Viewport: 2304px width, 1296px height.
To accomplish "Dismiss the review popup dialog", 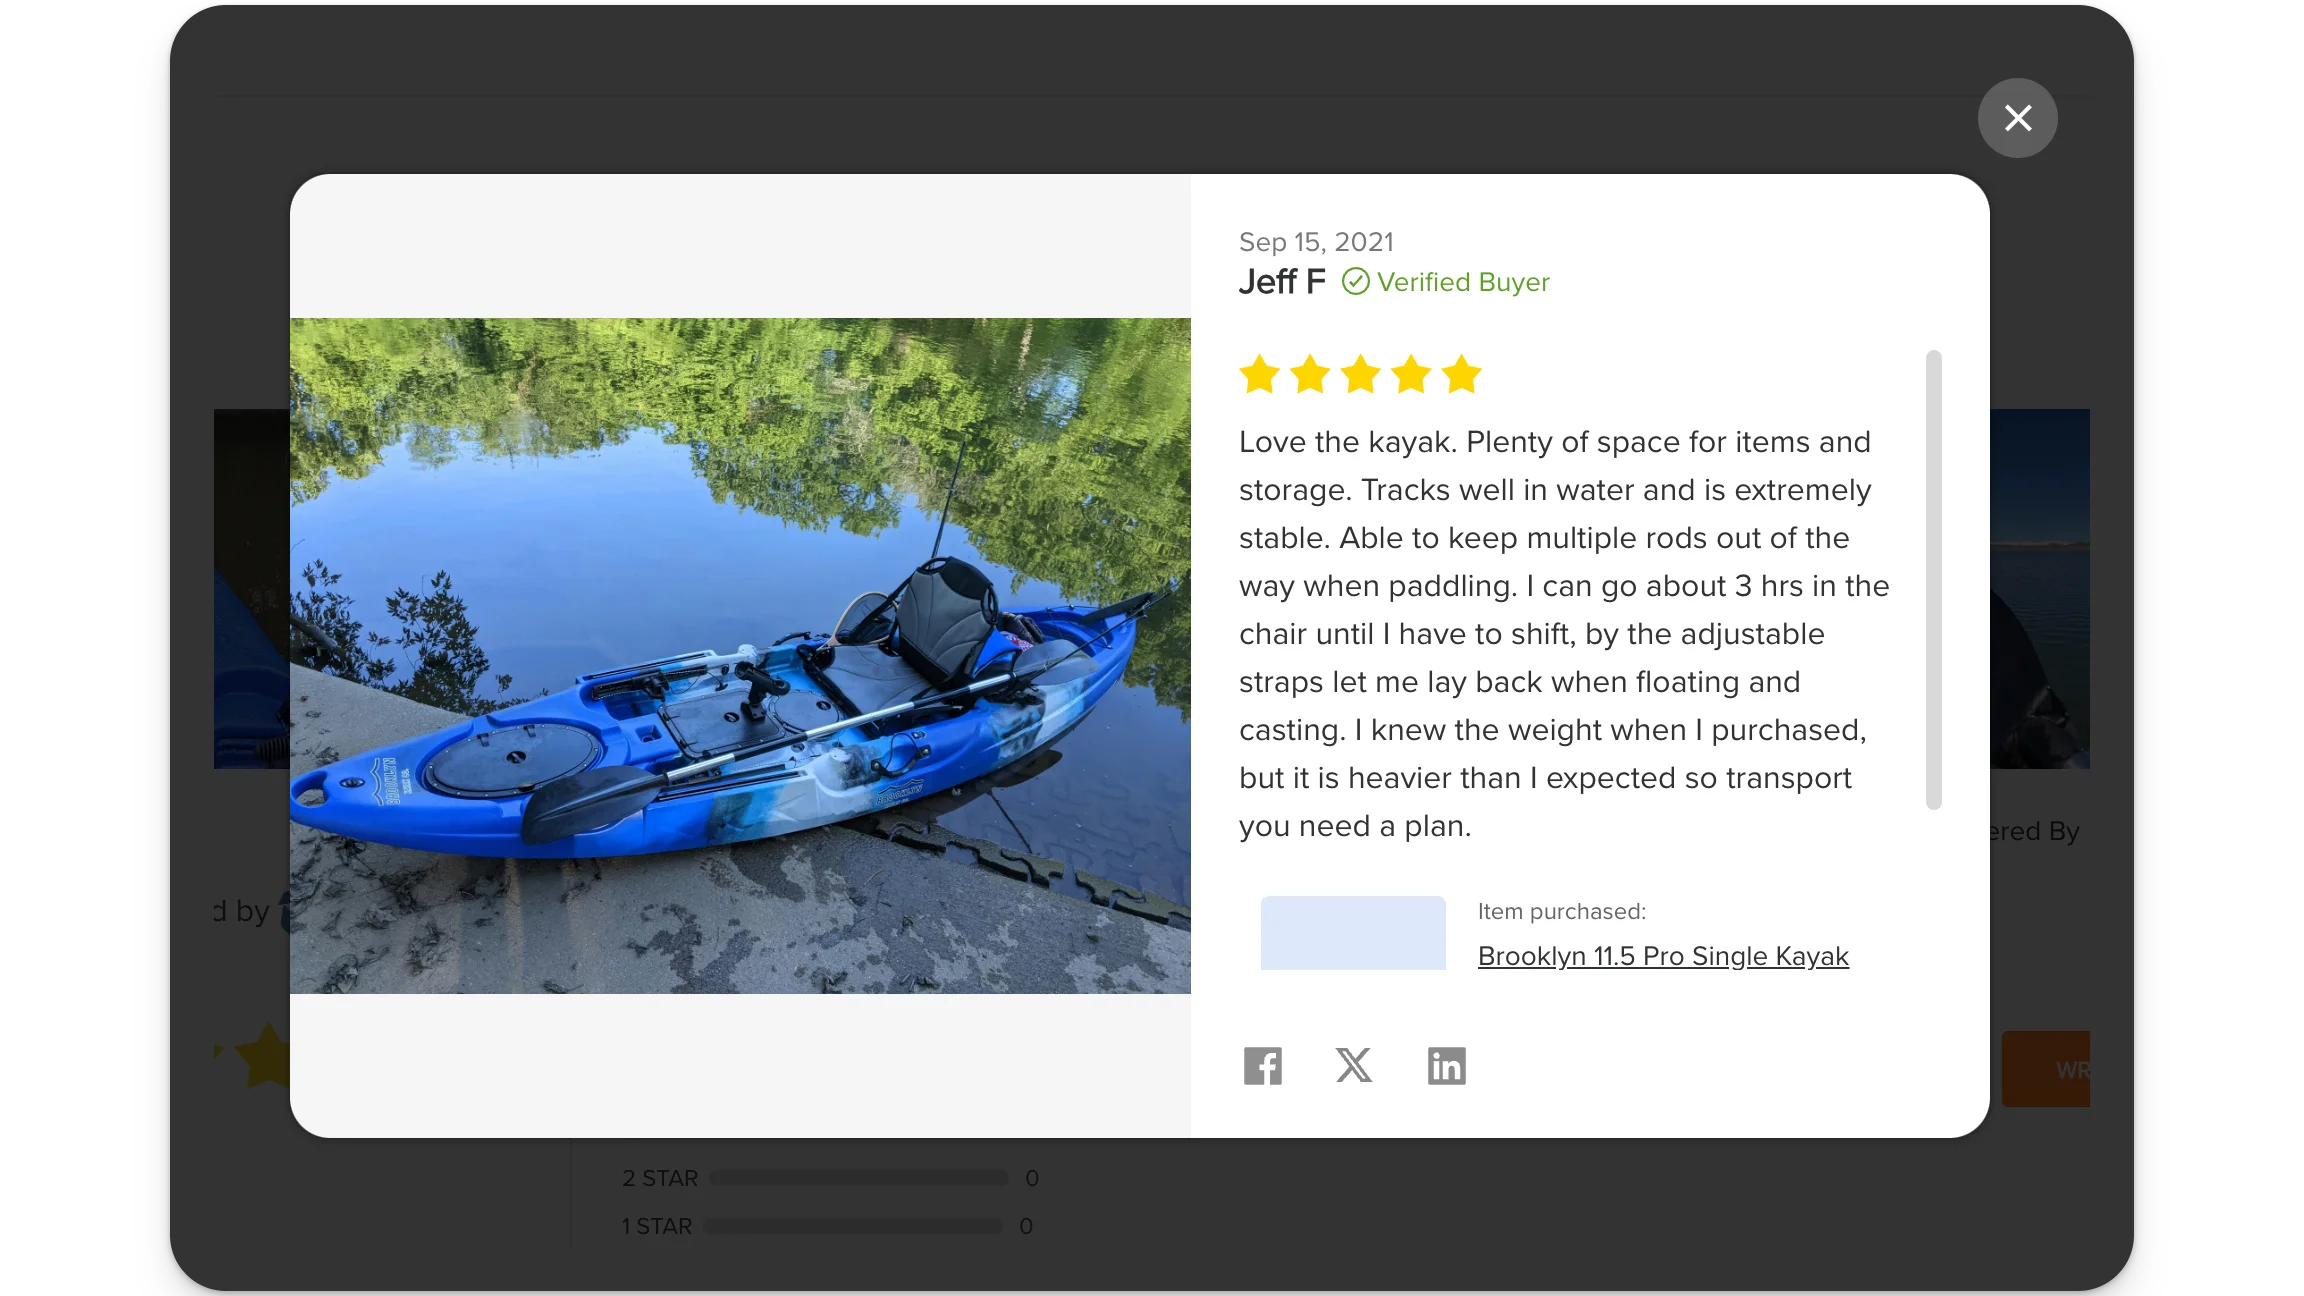I will [2018, 118].
